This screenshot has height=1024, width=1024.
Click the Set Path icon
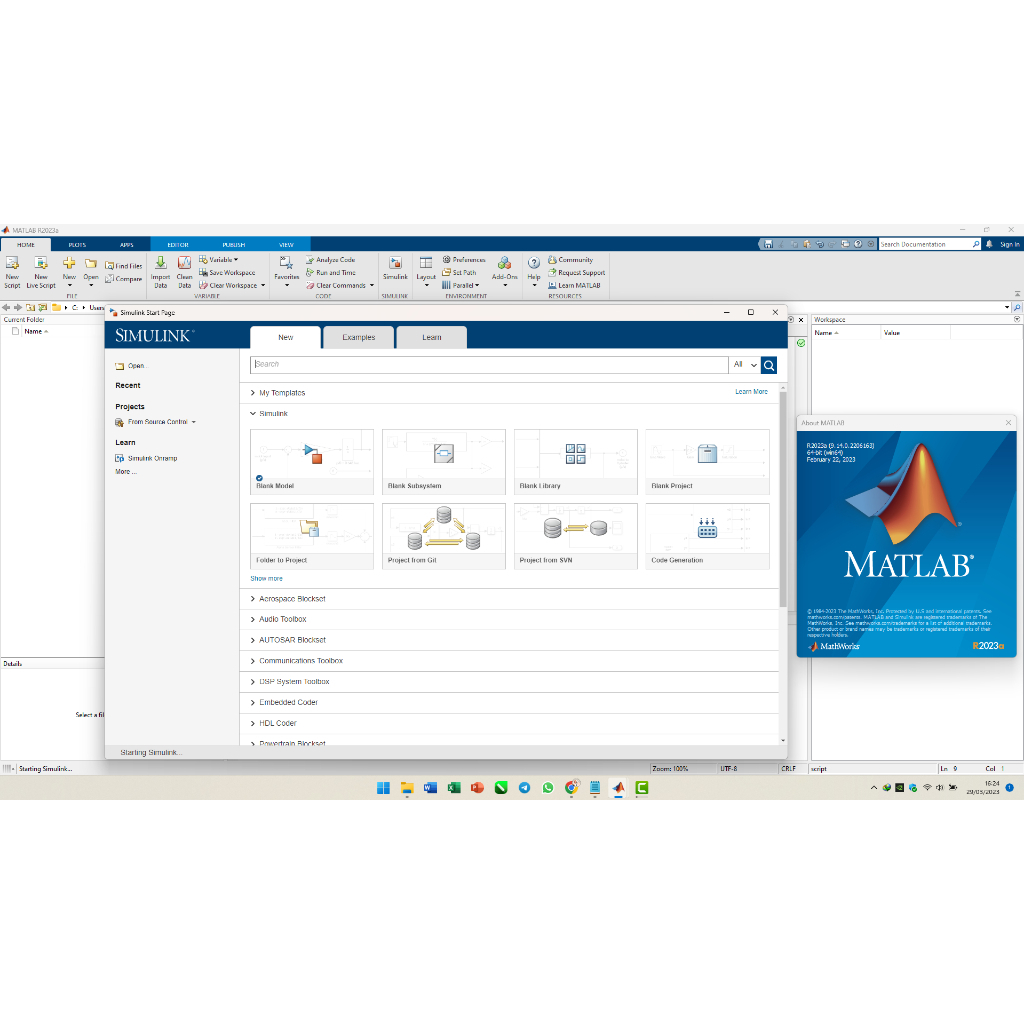pyautogui.click(x=446, y=272)
